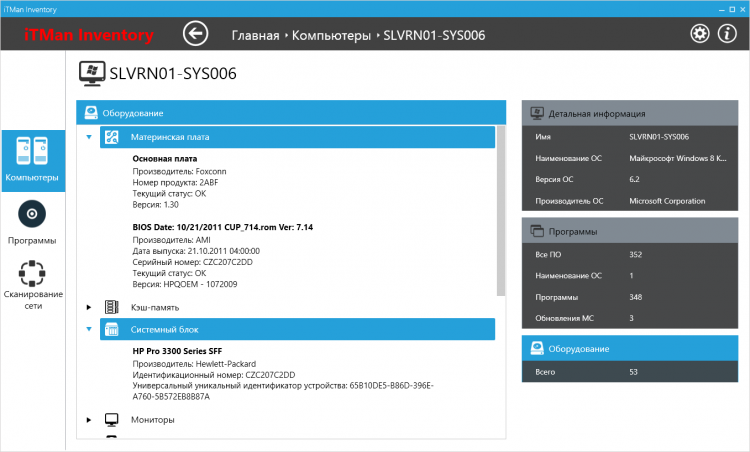Maximize the iTMan Inventory window
This screenshot has height=452, width=750.
[732, 9]
